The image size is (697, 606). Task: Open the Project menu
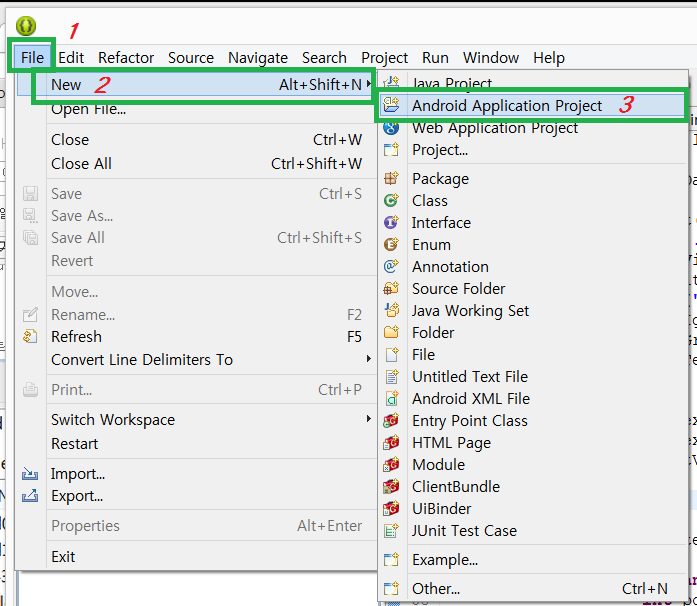(x=385, y=57)
